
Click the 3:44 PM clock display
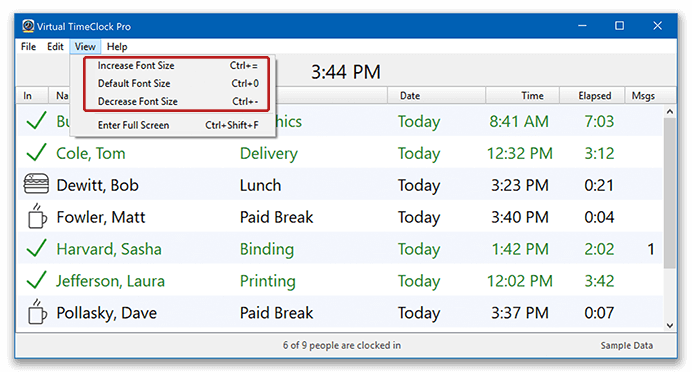[346, 72]
